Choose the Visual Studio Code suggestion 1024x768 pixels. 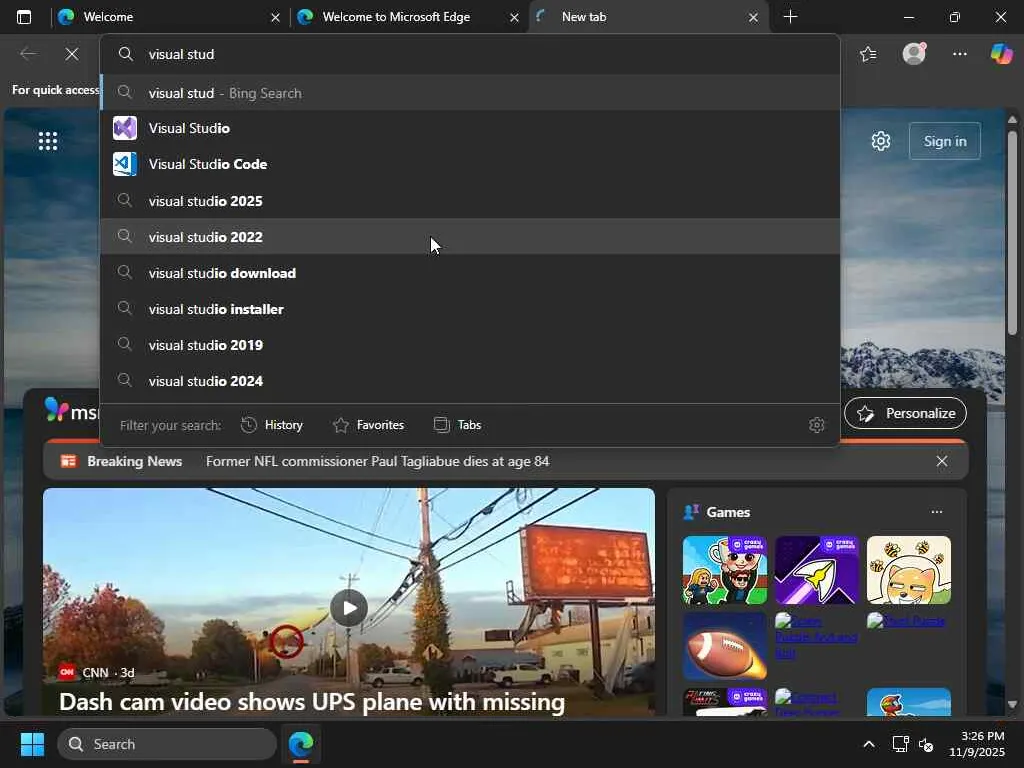(470, 164)
